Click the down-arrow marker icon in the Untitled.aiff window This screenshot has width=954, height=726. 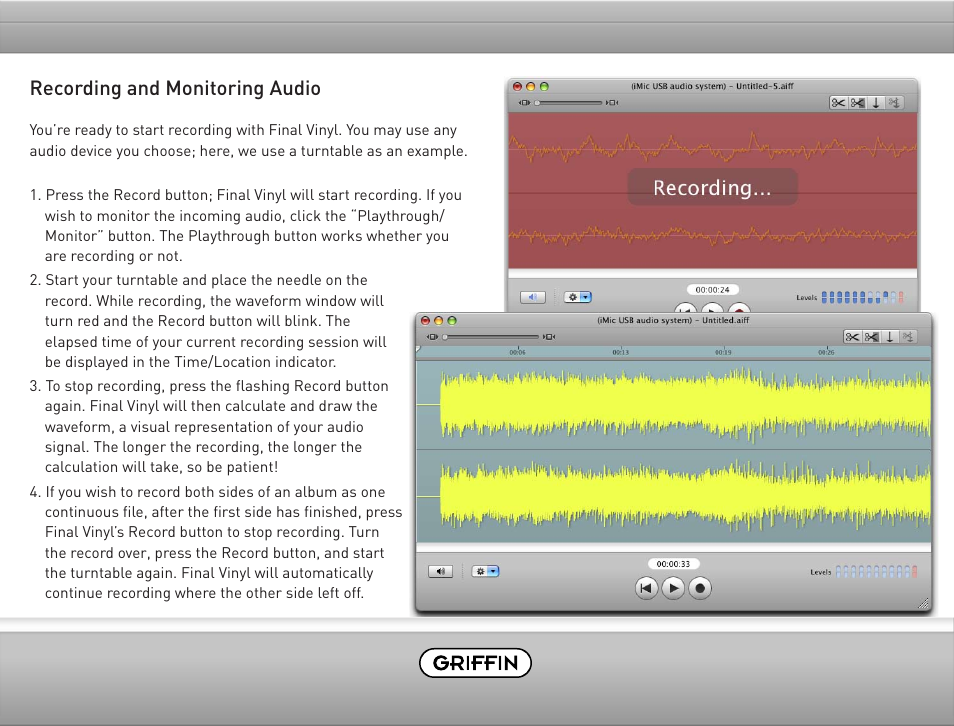890,337
